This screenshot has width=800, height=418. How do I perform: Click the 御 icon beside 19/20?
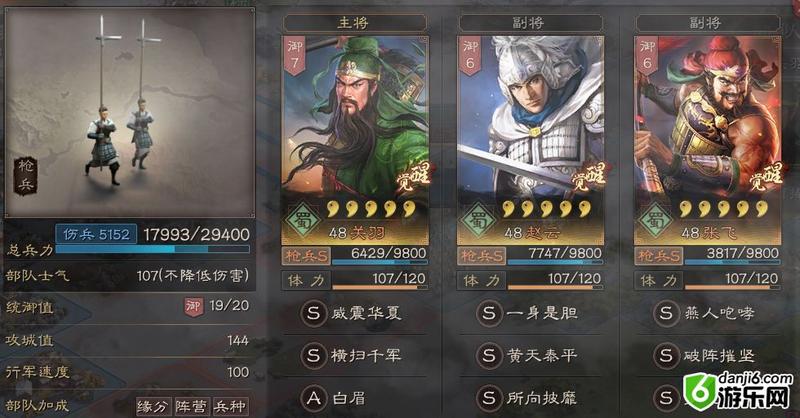click(x=193, y=306)
